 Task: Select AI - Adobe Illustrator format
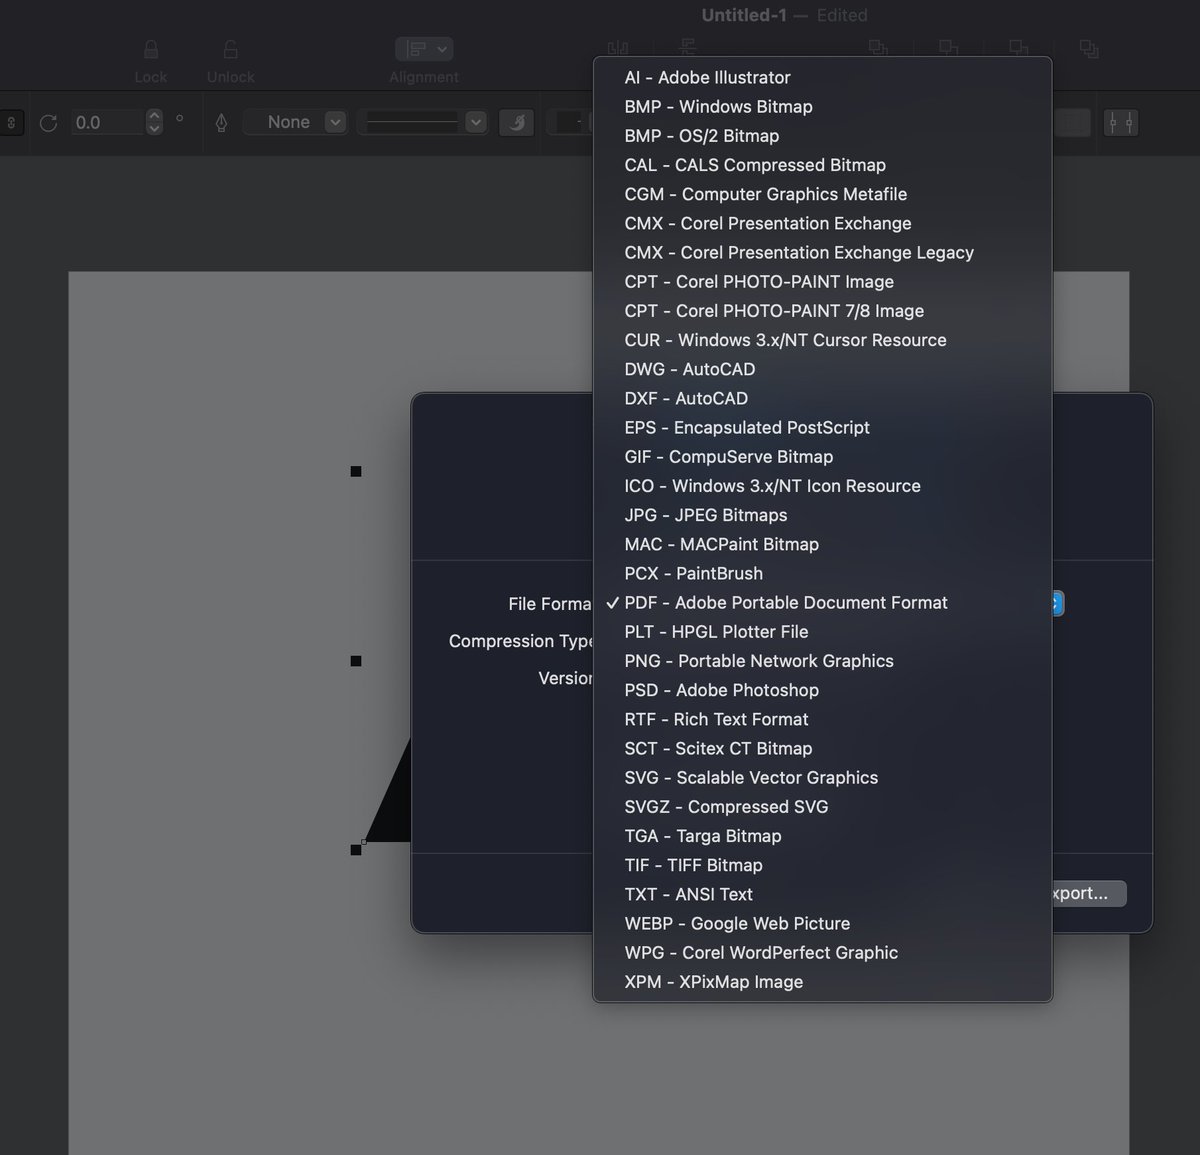(x=822, y=77)
